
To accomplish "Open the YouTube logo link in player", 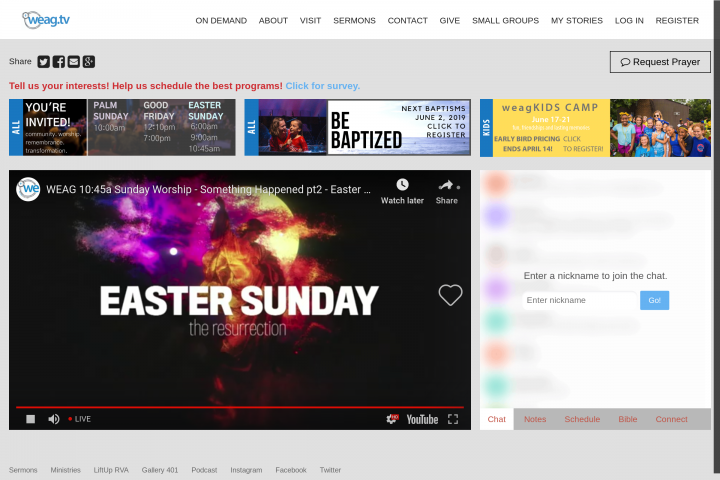I will tap(422, 419).
